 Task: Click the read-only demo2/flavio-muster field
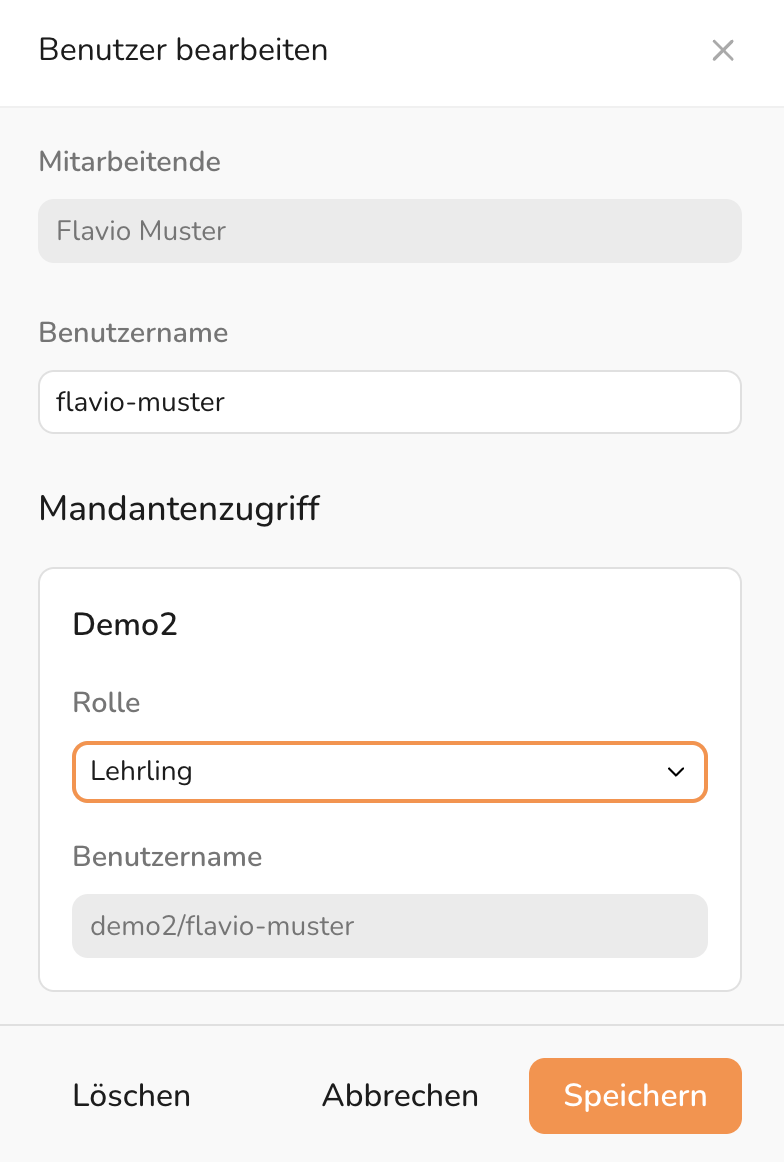(x=390, y=926)
